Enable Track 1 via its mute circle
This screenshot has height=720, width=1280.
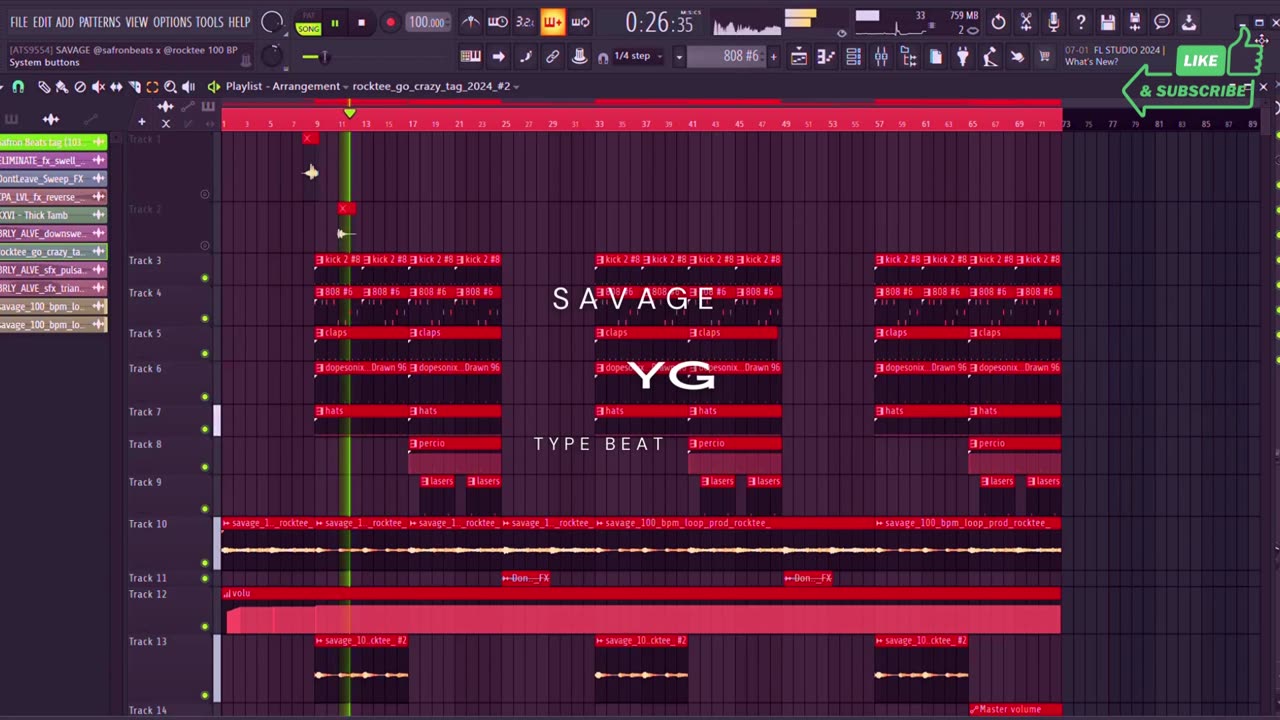pos(205,194)
